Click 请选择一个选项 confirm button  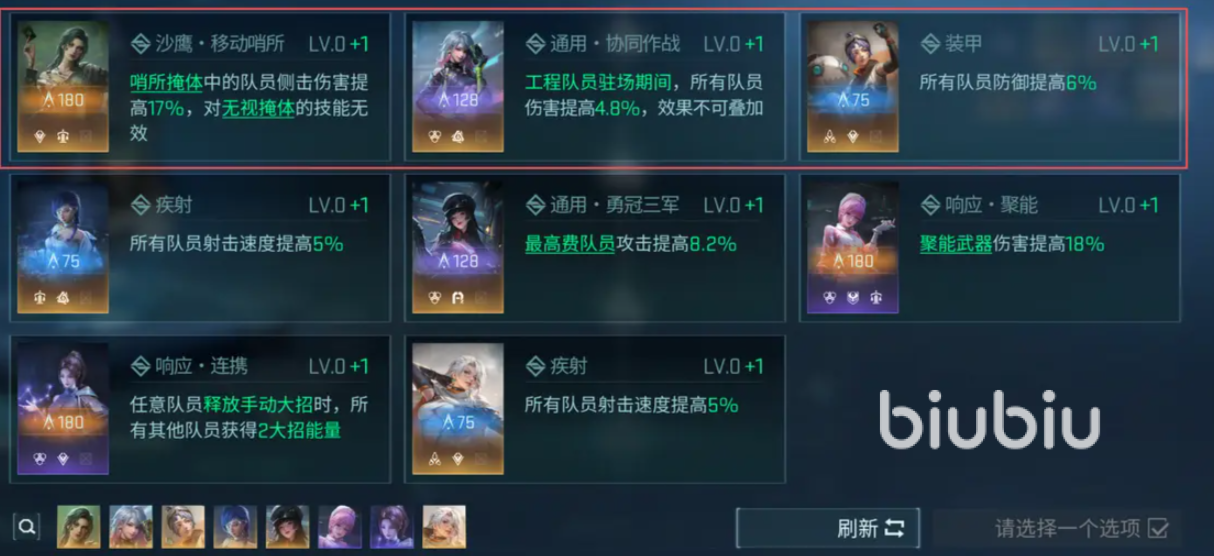click(1055, 527)
